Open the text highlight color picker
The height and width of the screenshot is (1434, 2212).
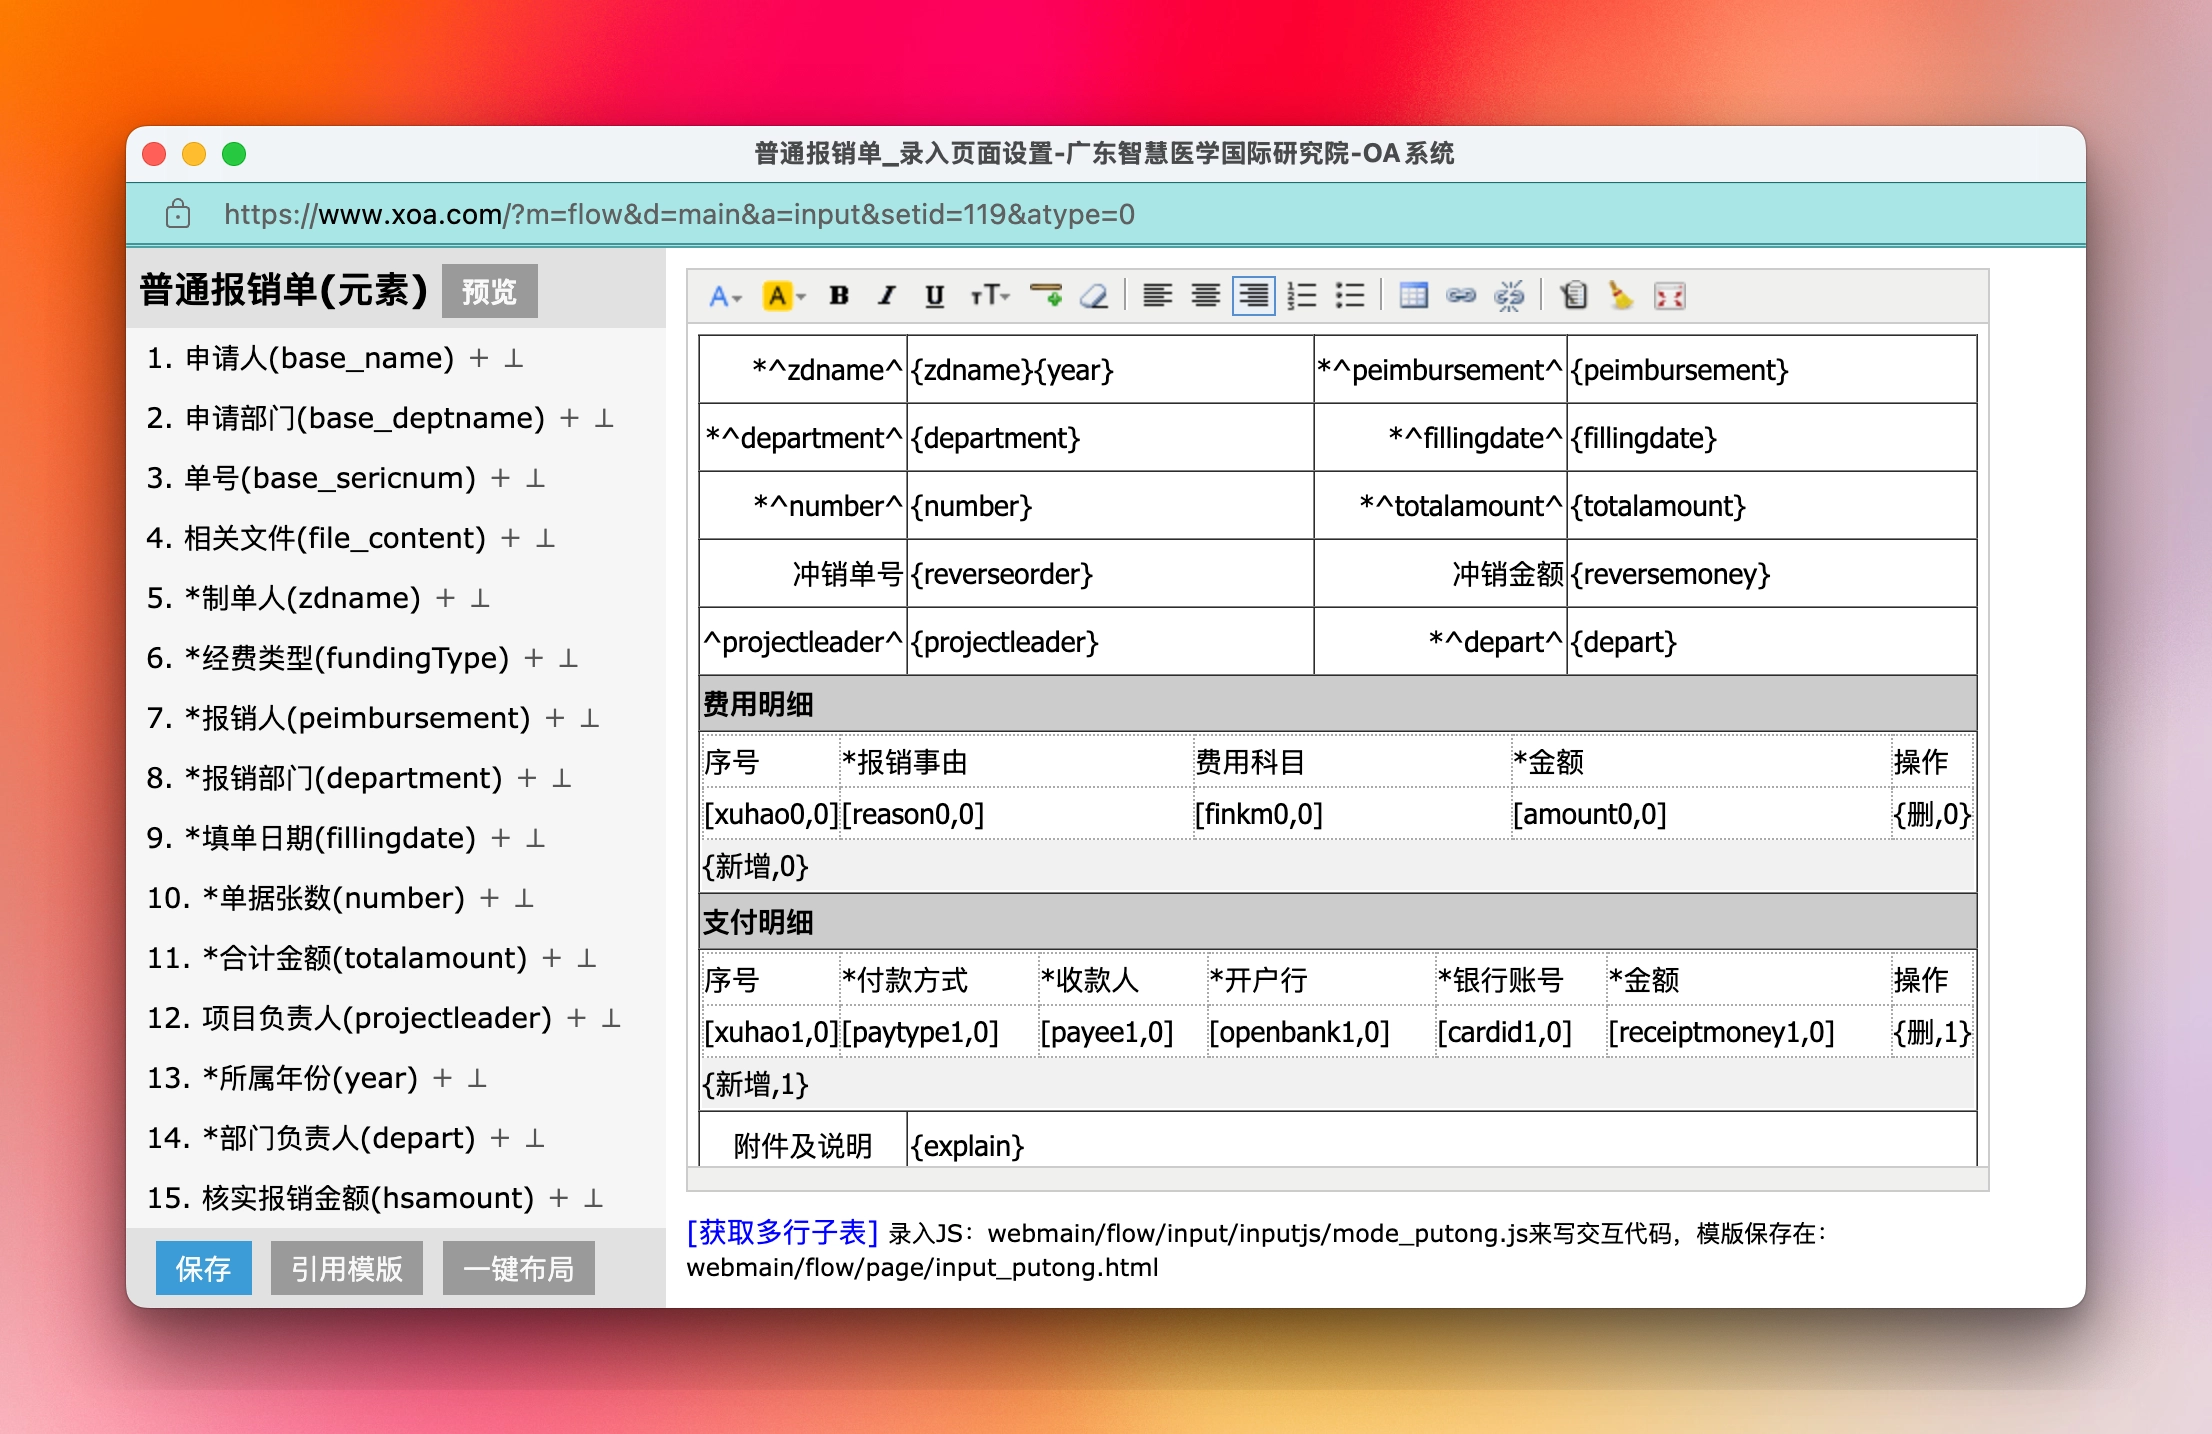click(x=784, y=296)
